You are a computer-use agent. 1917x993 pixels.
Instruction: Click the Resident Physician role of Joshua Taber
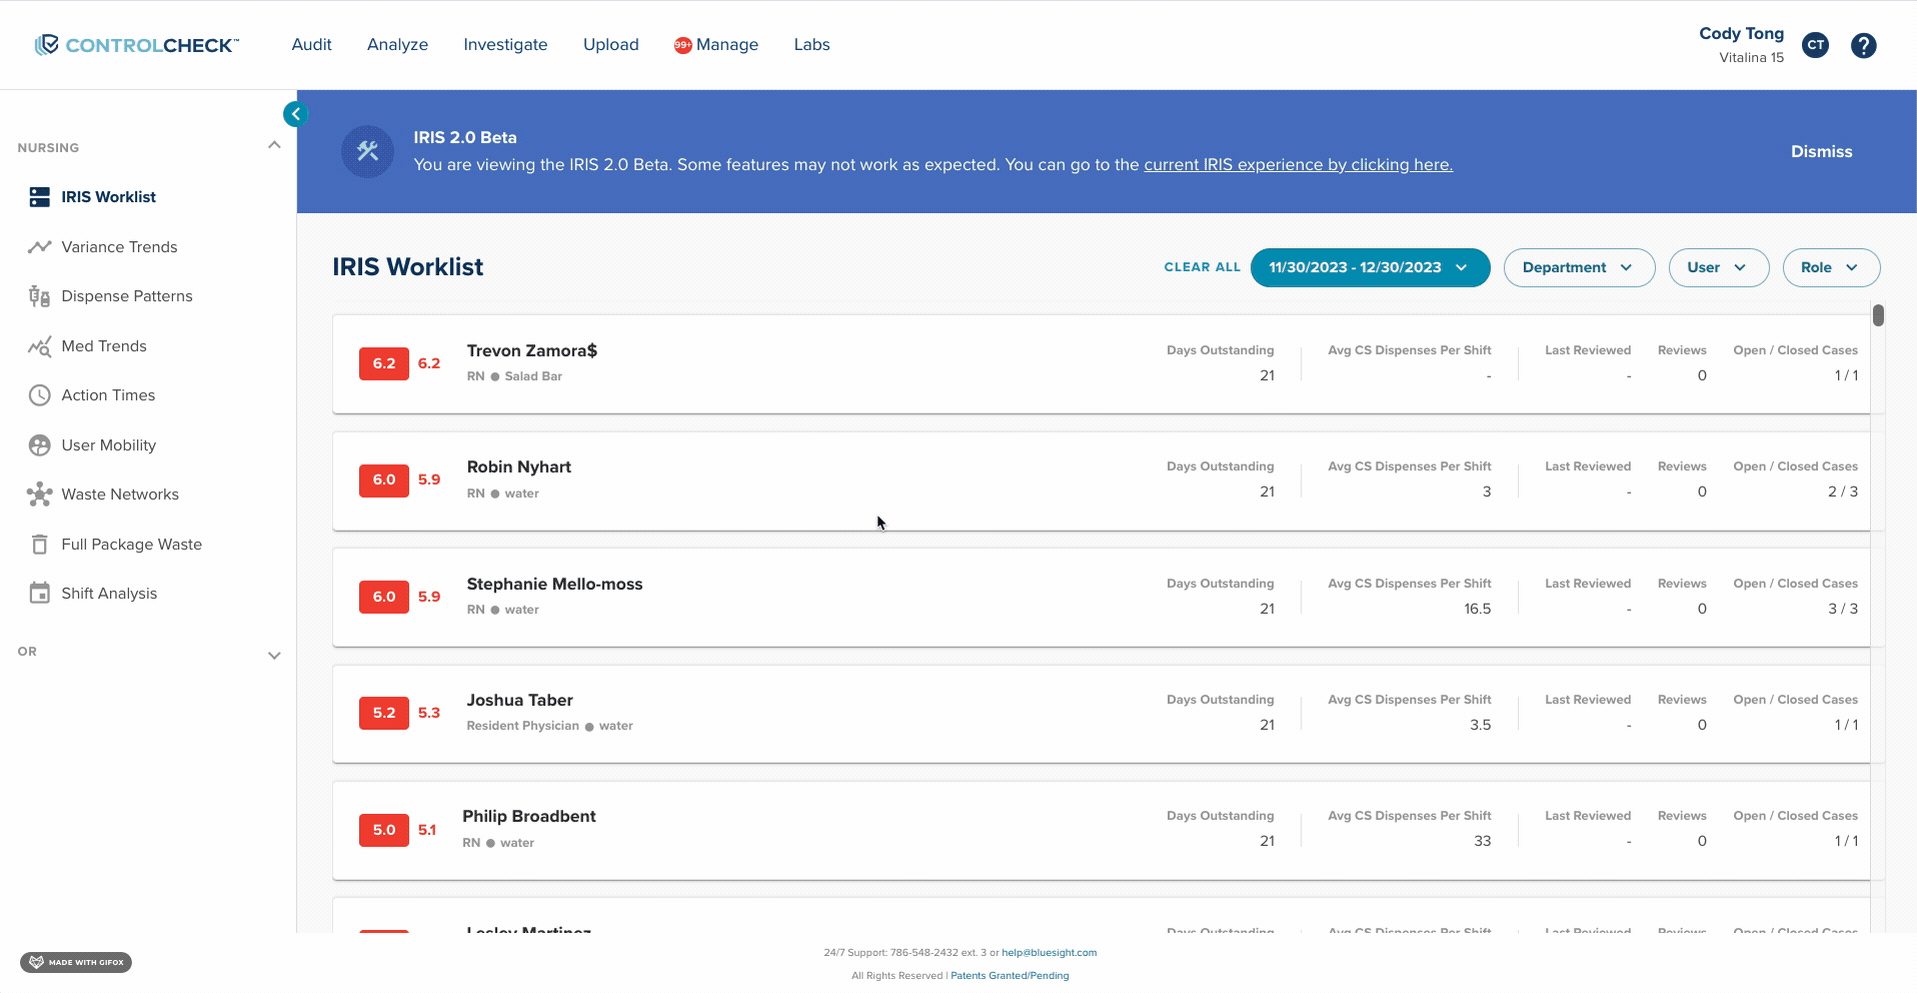523,726
